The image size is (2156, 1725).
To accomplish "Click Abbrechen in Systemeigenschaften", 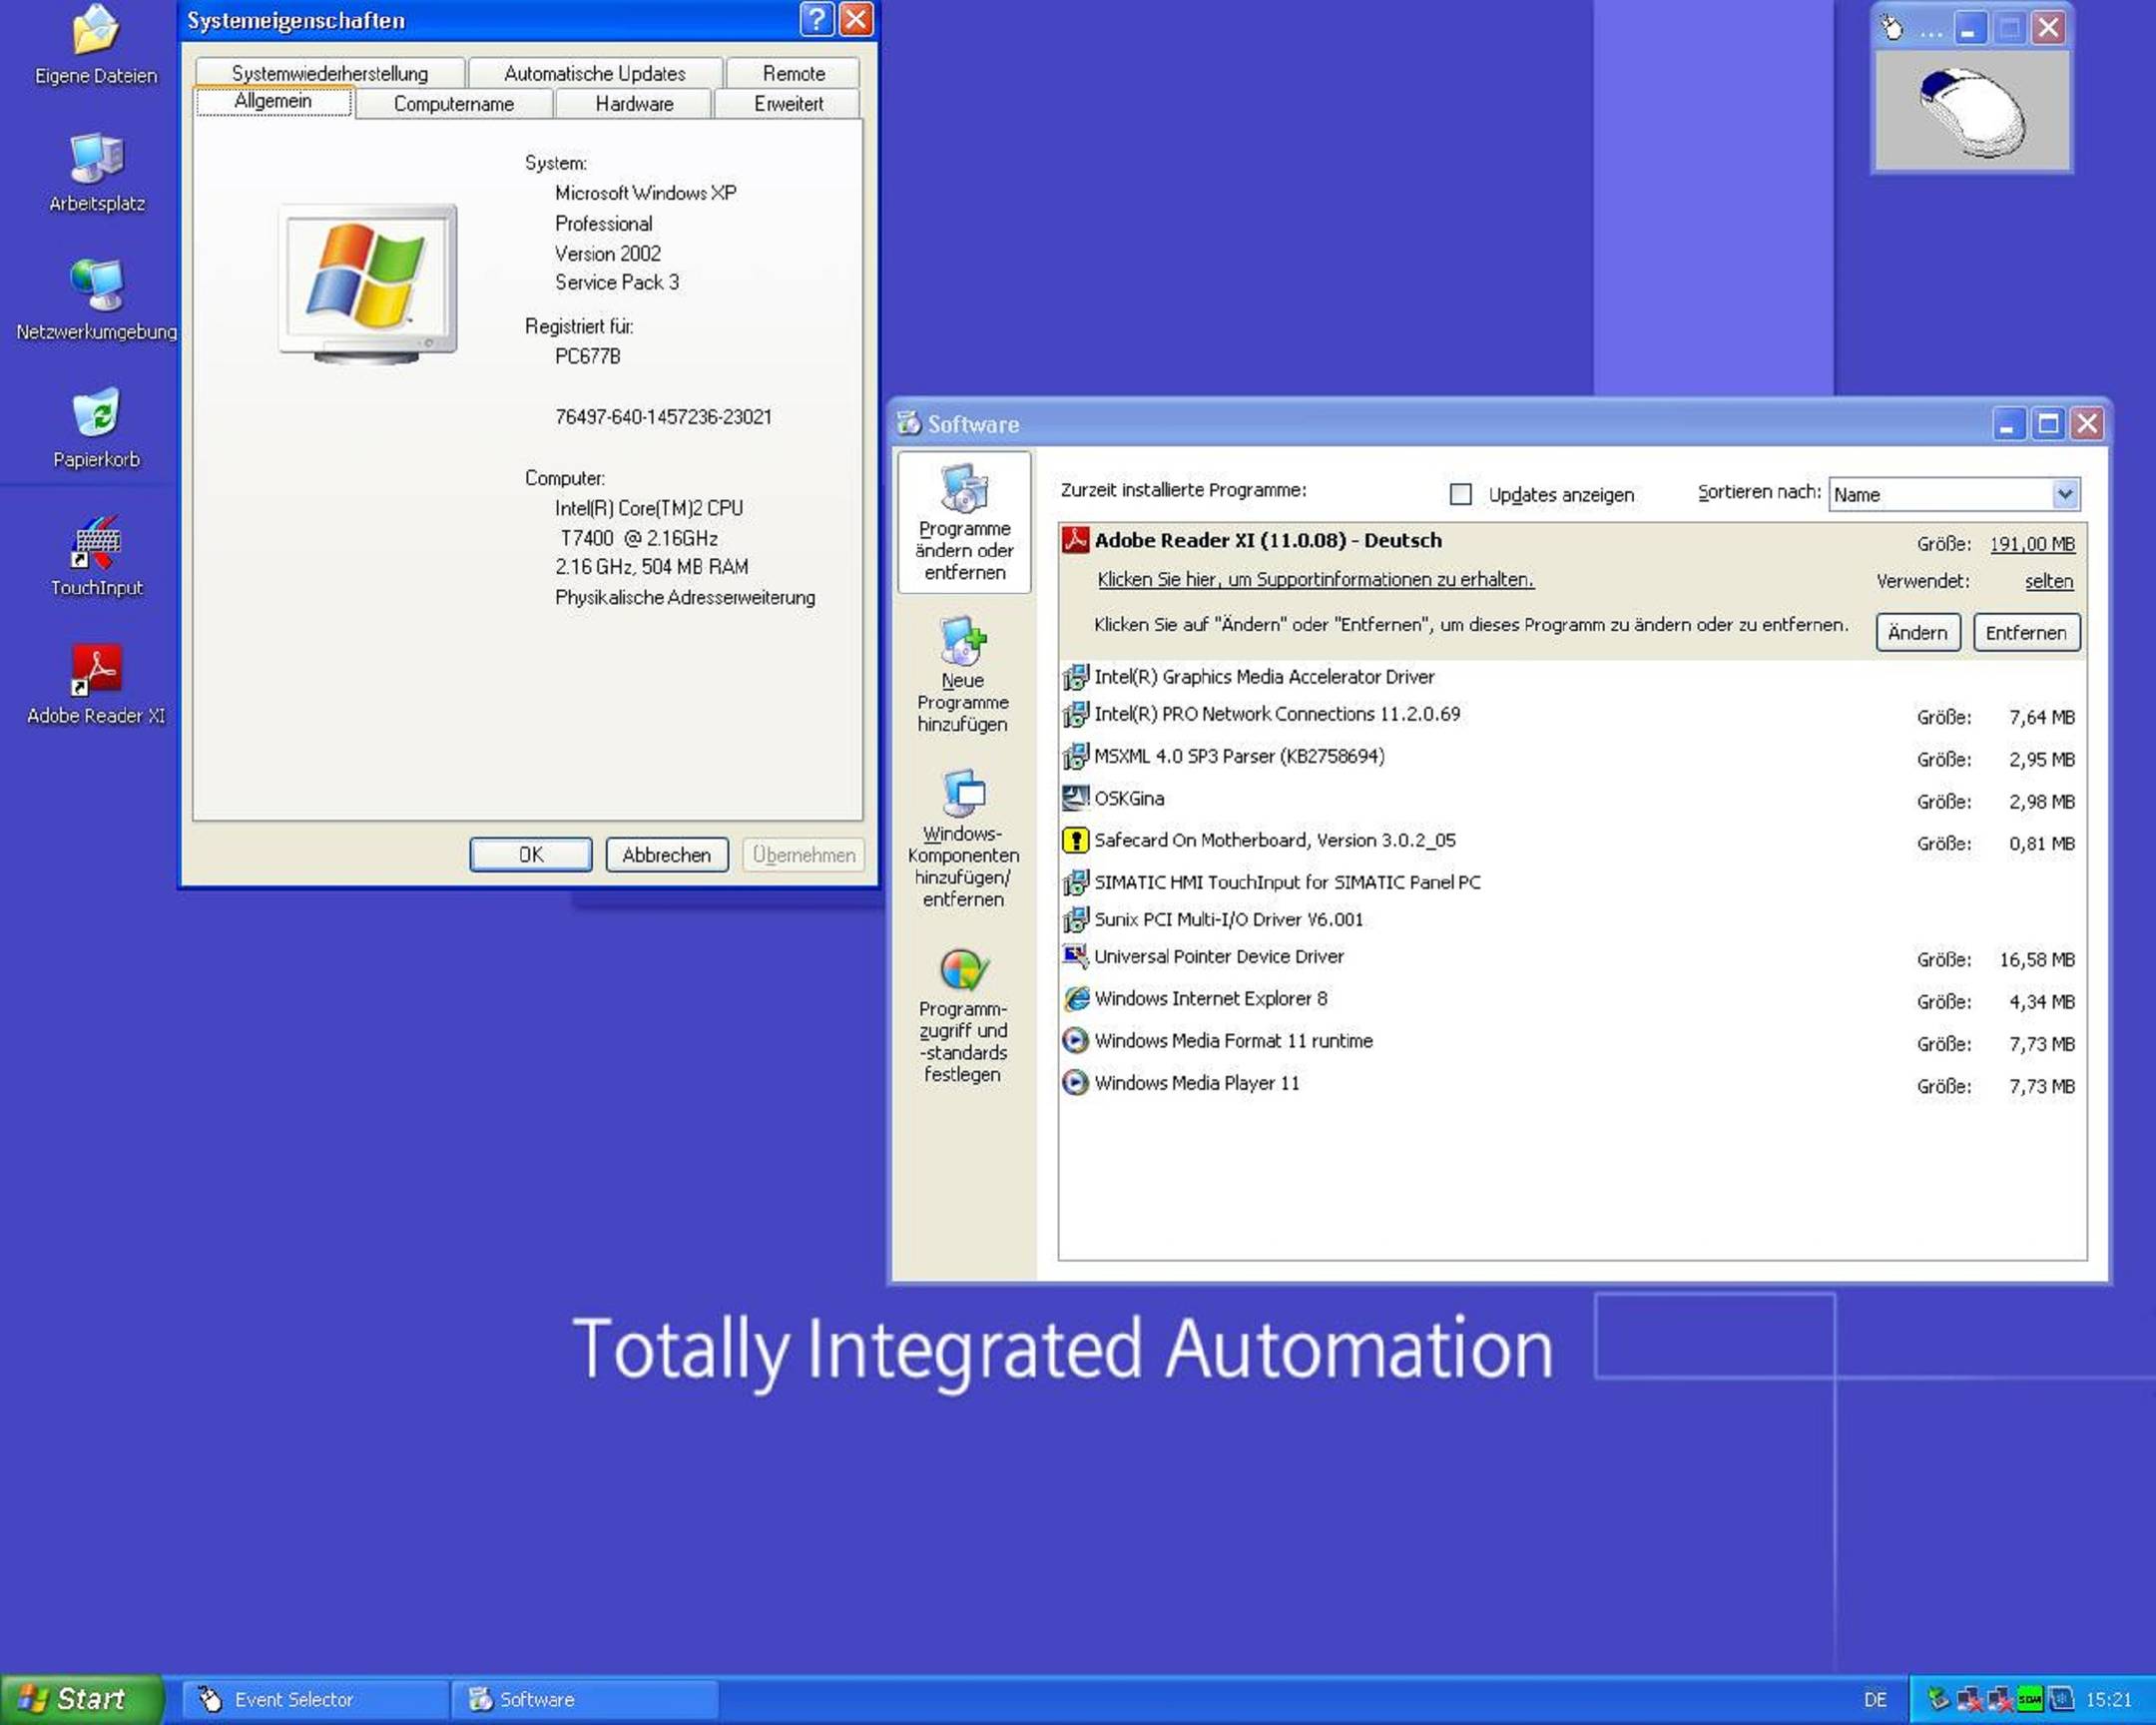I will click(x=666, y=855).
